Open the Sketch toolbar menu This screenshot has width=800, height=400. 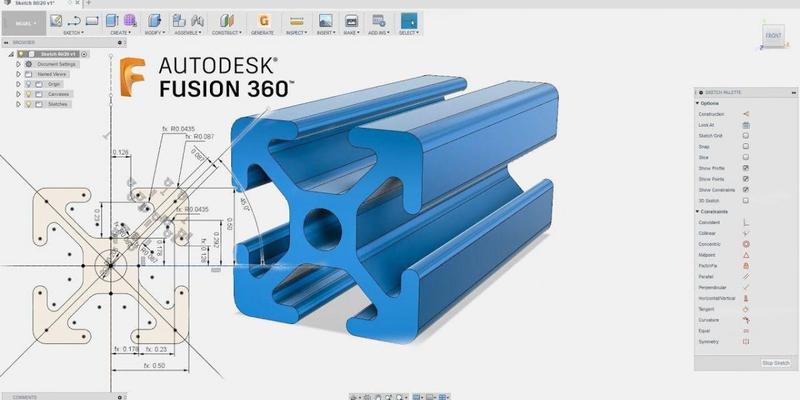point(73,33)
